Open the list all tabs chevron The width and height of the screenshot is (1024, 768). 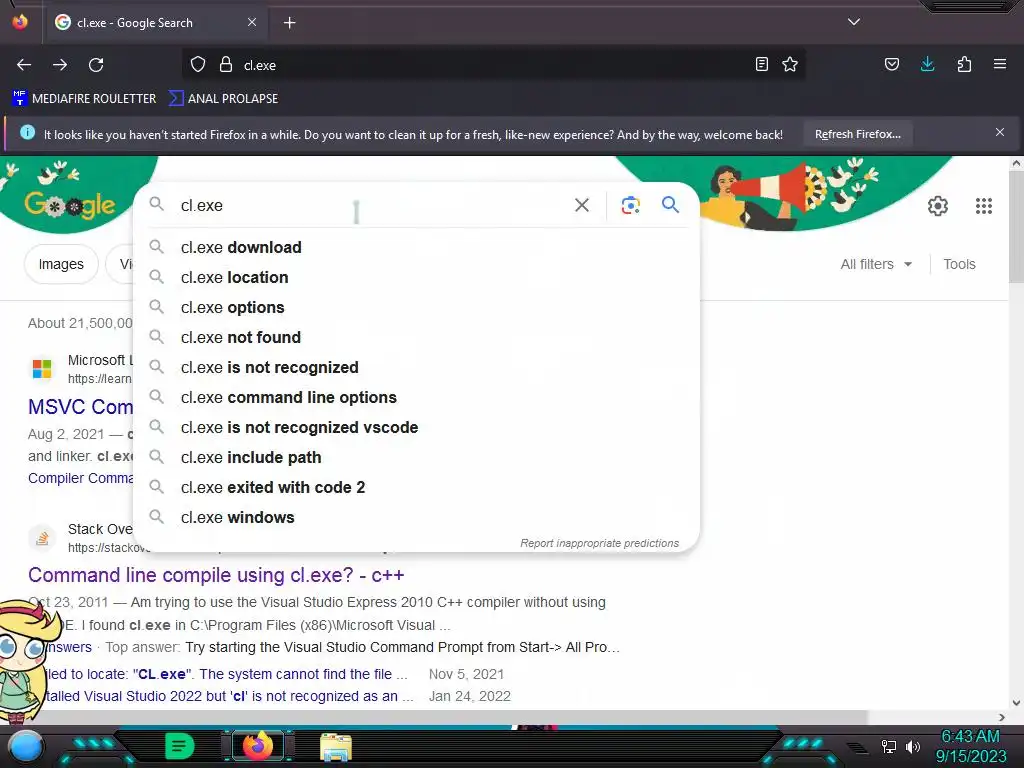pyautogui.click(x=854, y=22)
